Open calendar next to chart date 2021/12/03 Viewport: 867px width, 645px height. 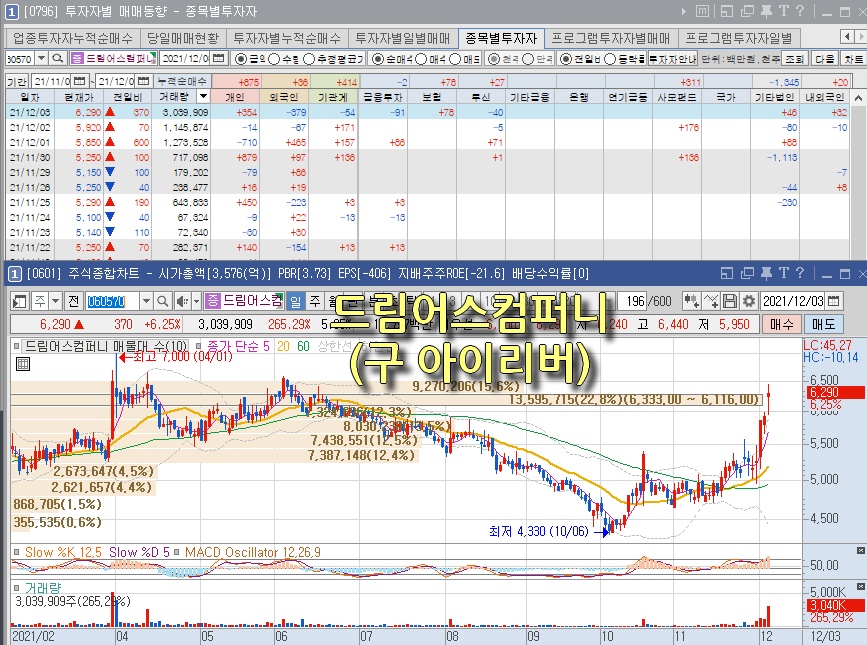pyautogui.click(x=834, y=301)
